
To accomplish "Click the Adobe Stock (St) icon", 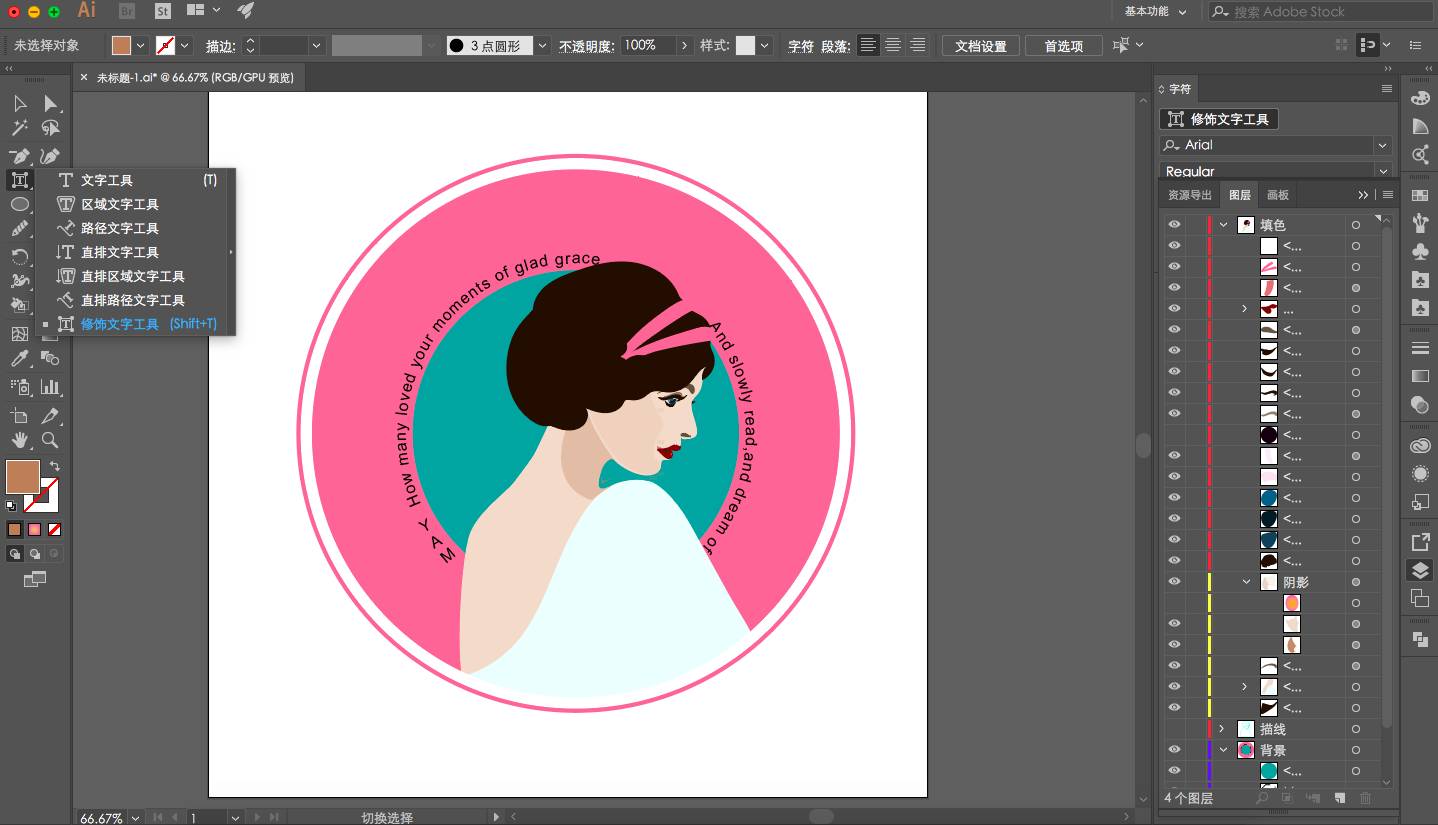I will coord(163,11).
